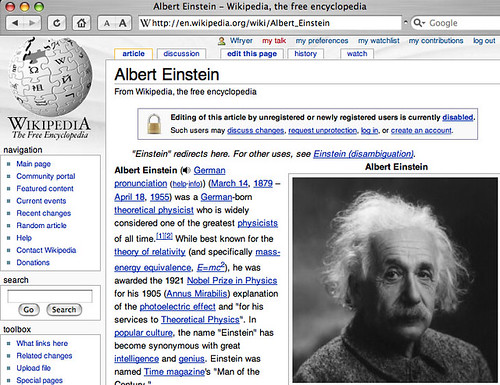Open the Donations link

coord(33,263)
